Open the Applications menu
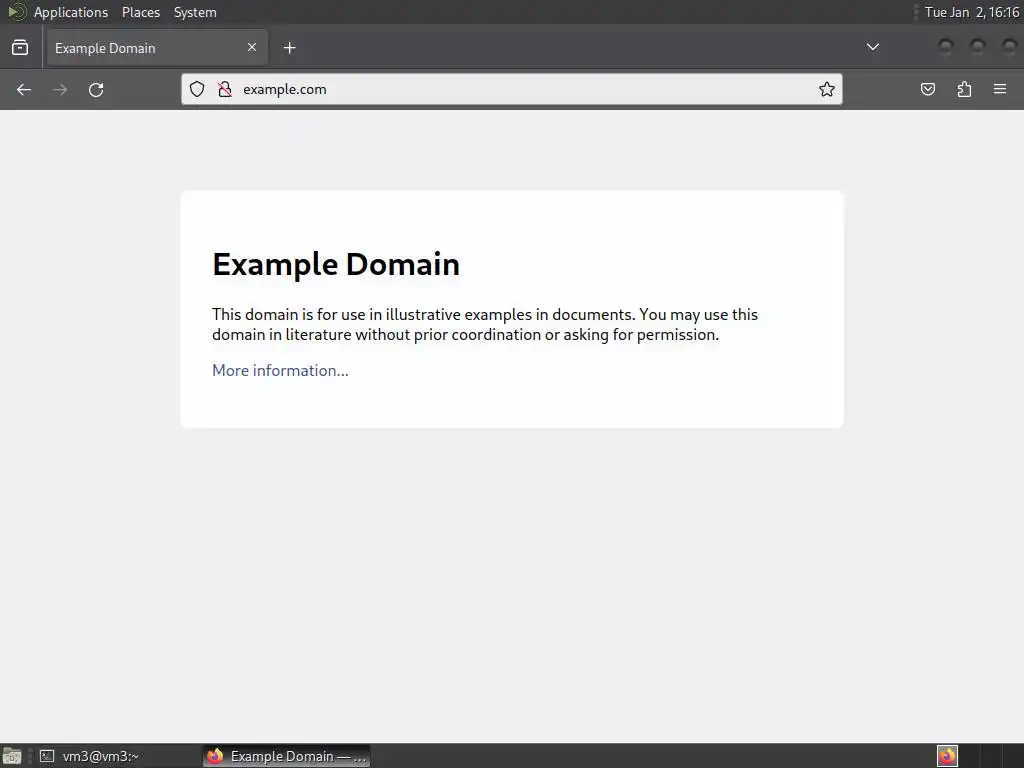The width and height of the screenshot is (1024, 768). point(71,12)
